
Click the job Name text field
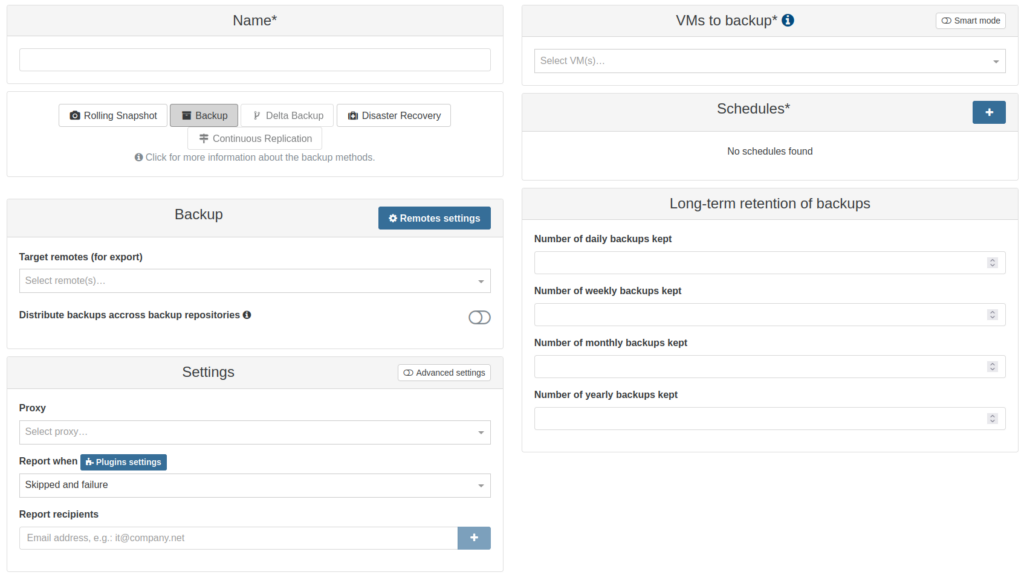254,60
